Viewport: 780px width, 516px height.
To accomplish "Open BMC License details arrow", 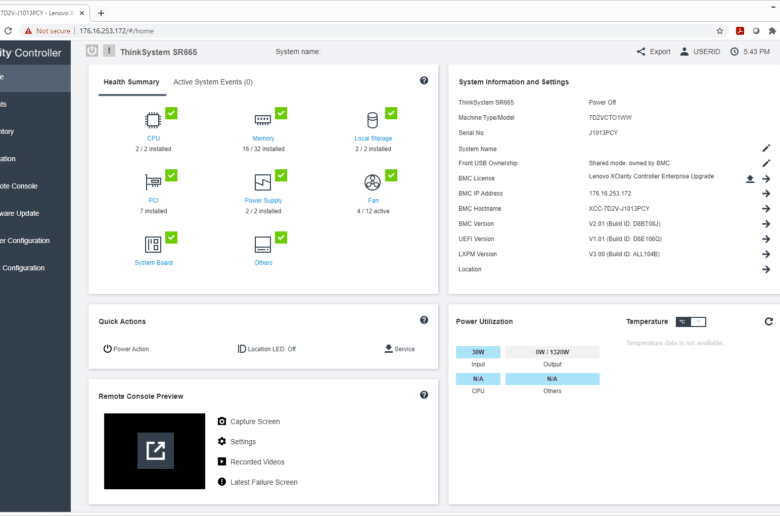I will (x=766, y=179).
